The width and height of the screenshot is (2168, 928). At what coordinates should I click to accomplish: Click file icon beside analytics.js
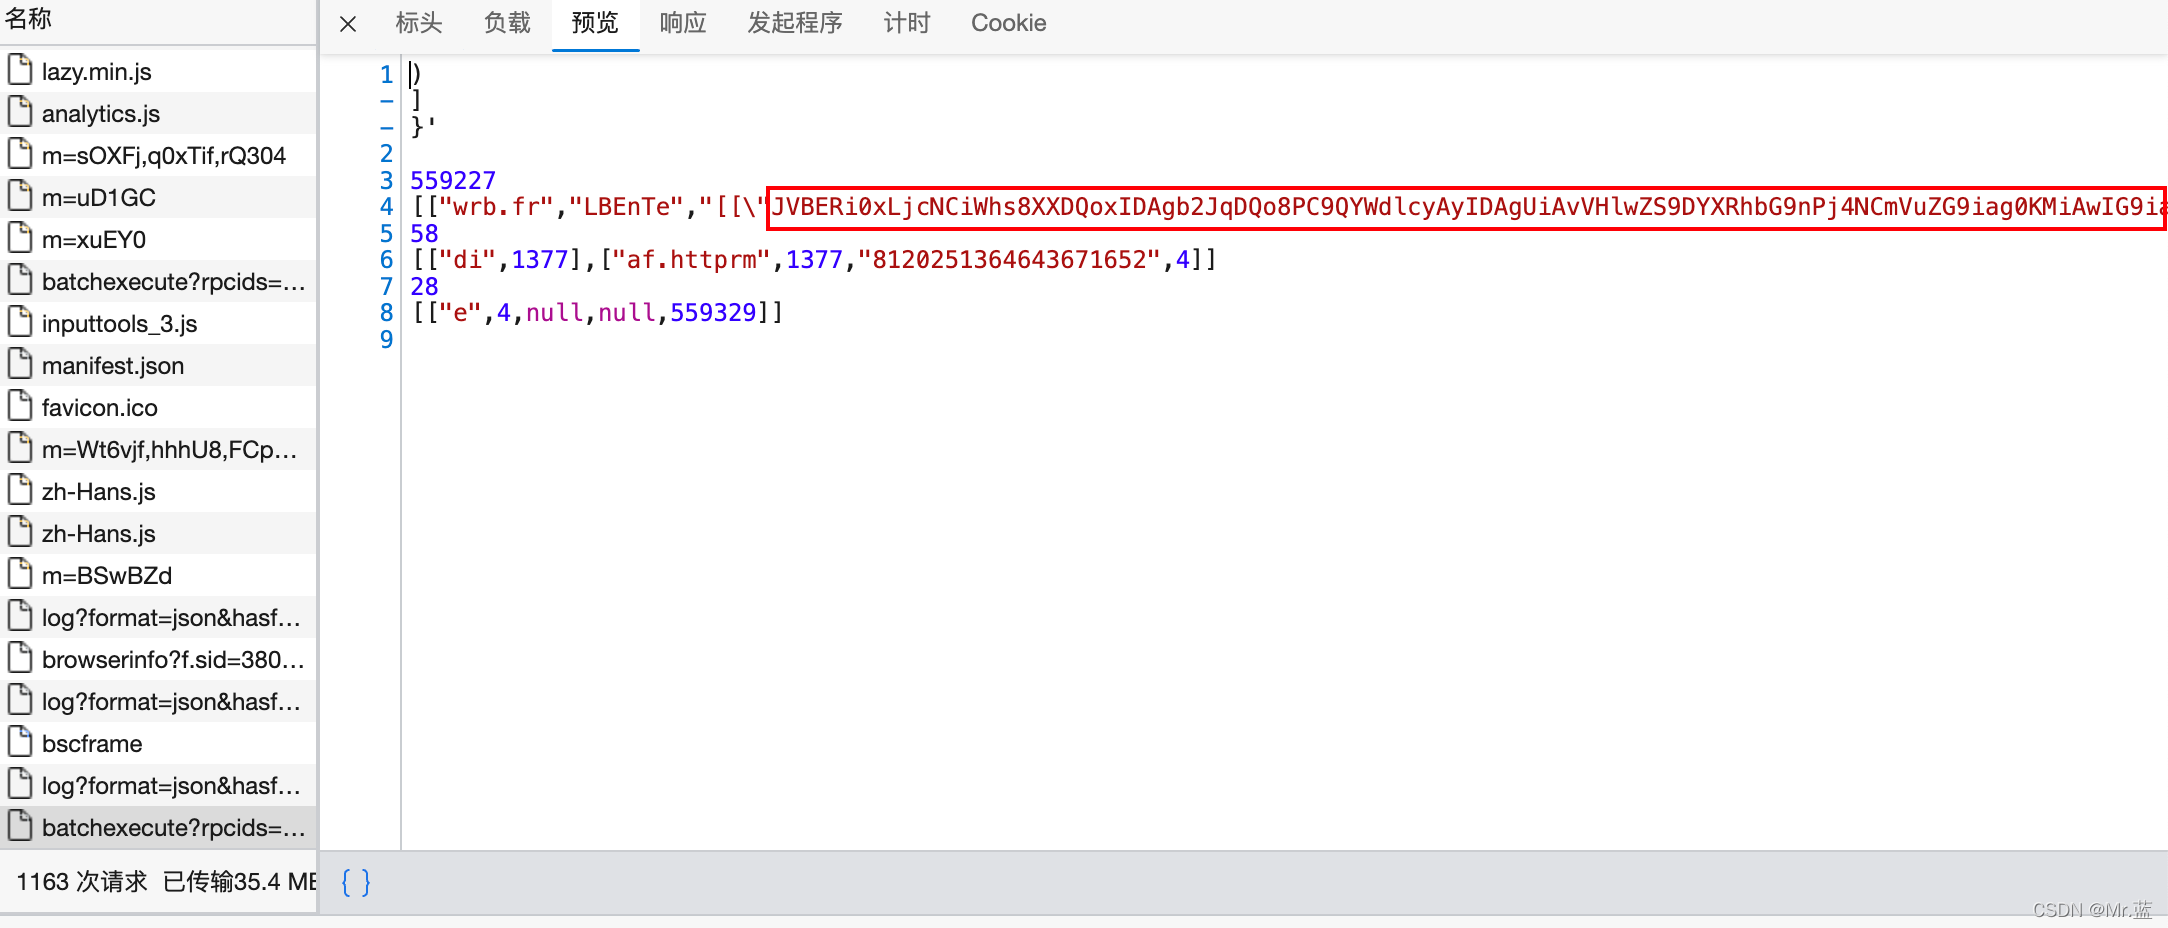(x=20, y=112)
